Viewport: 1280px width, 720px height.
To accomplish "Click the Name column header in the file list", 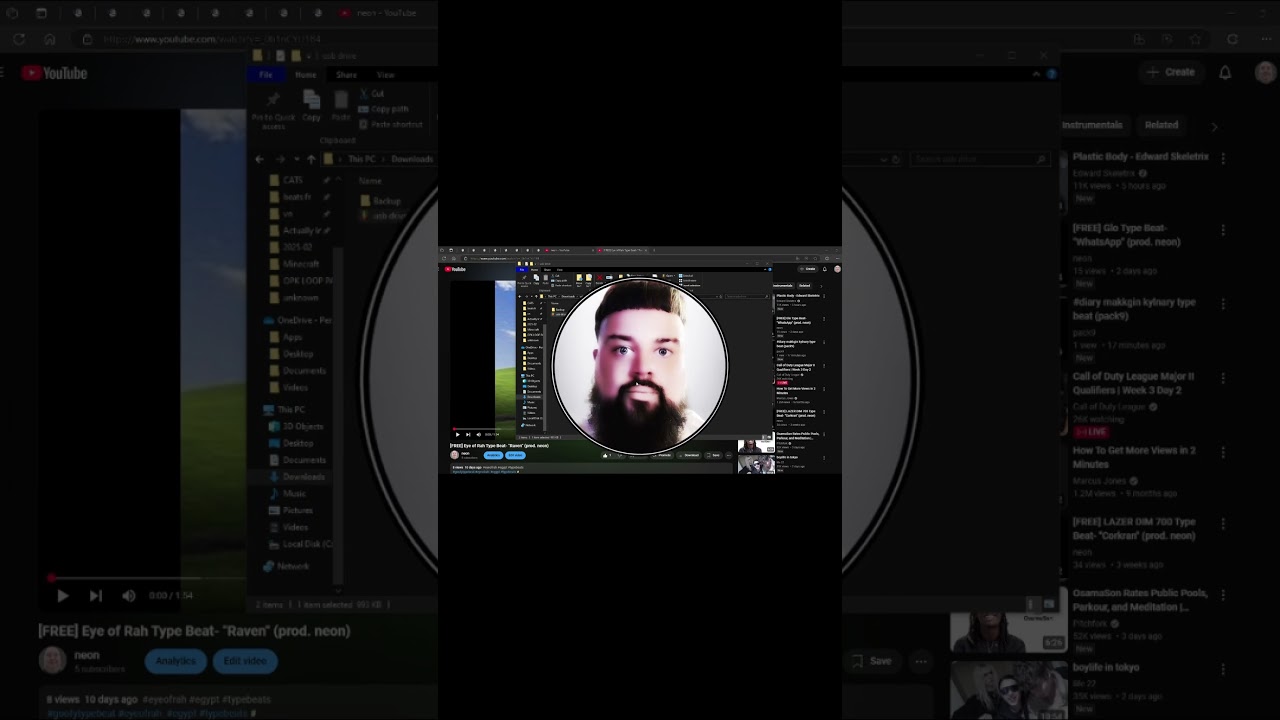I will (370, 181).
